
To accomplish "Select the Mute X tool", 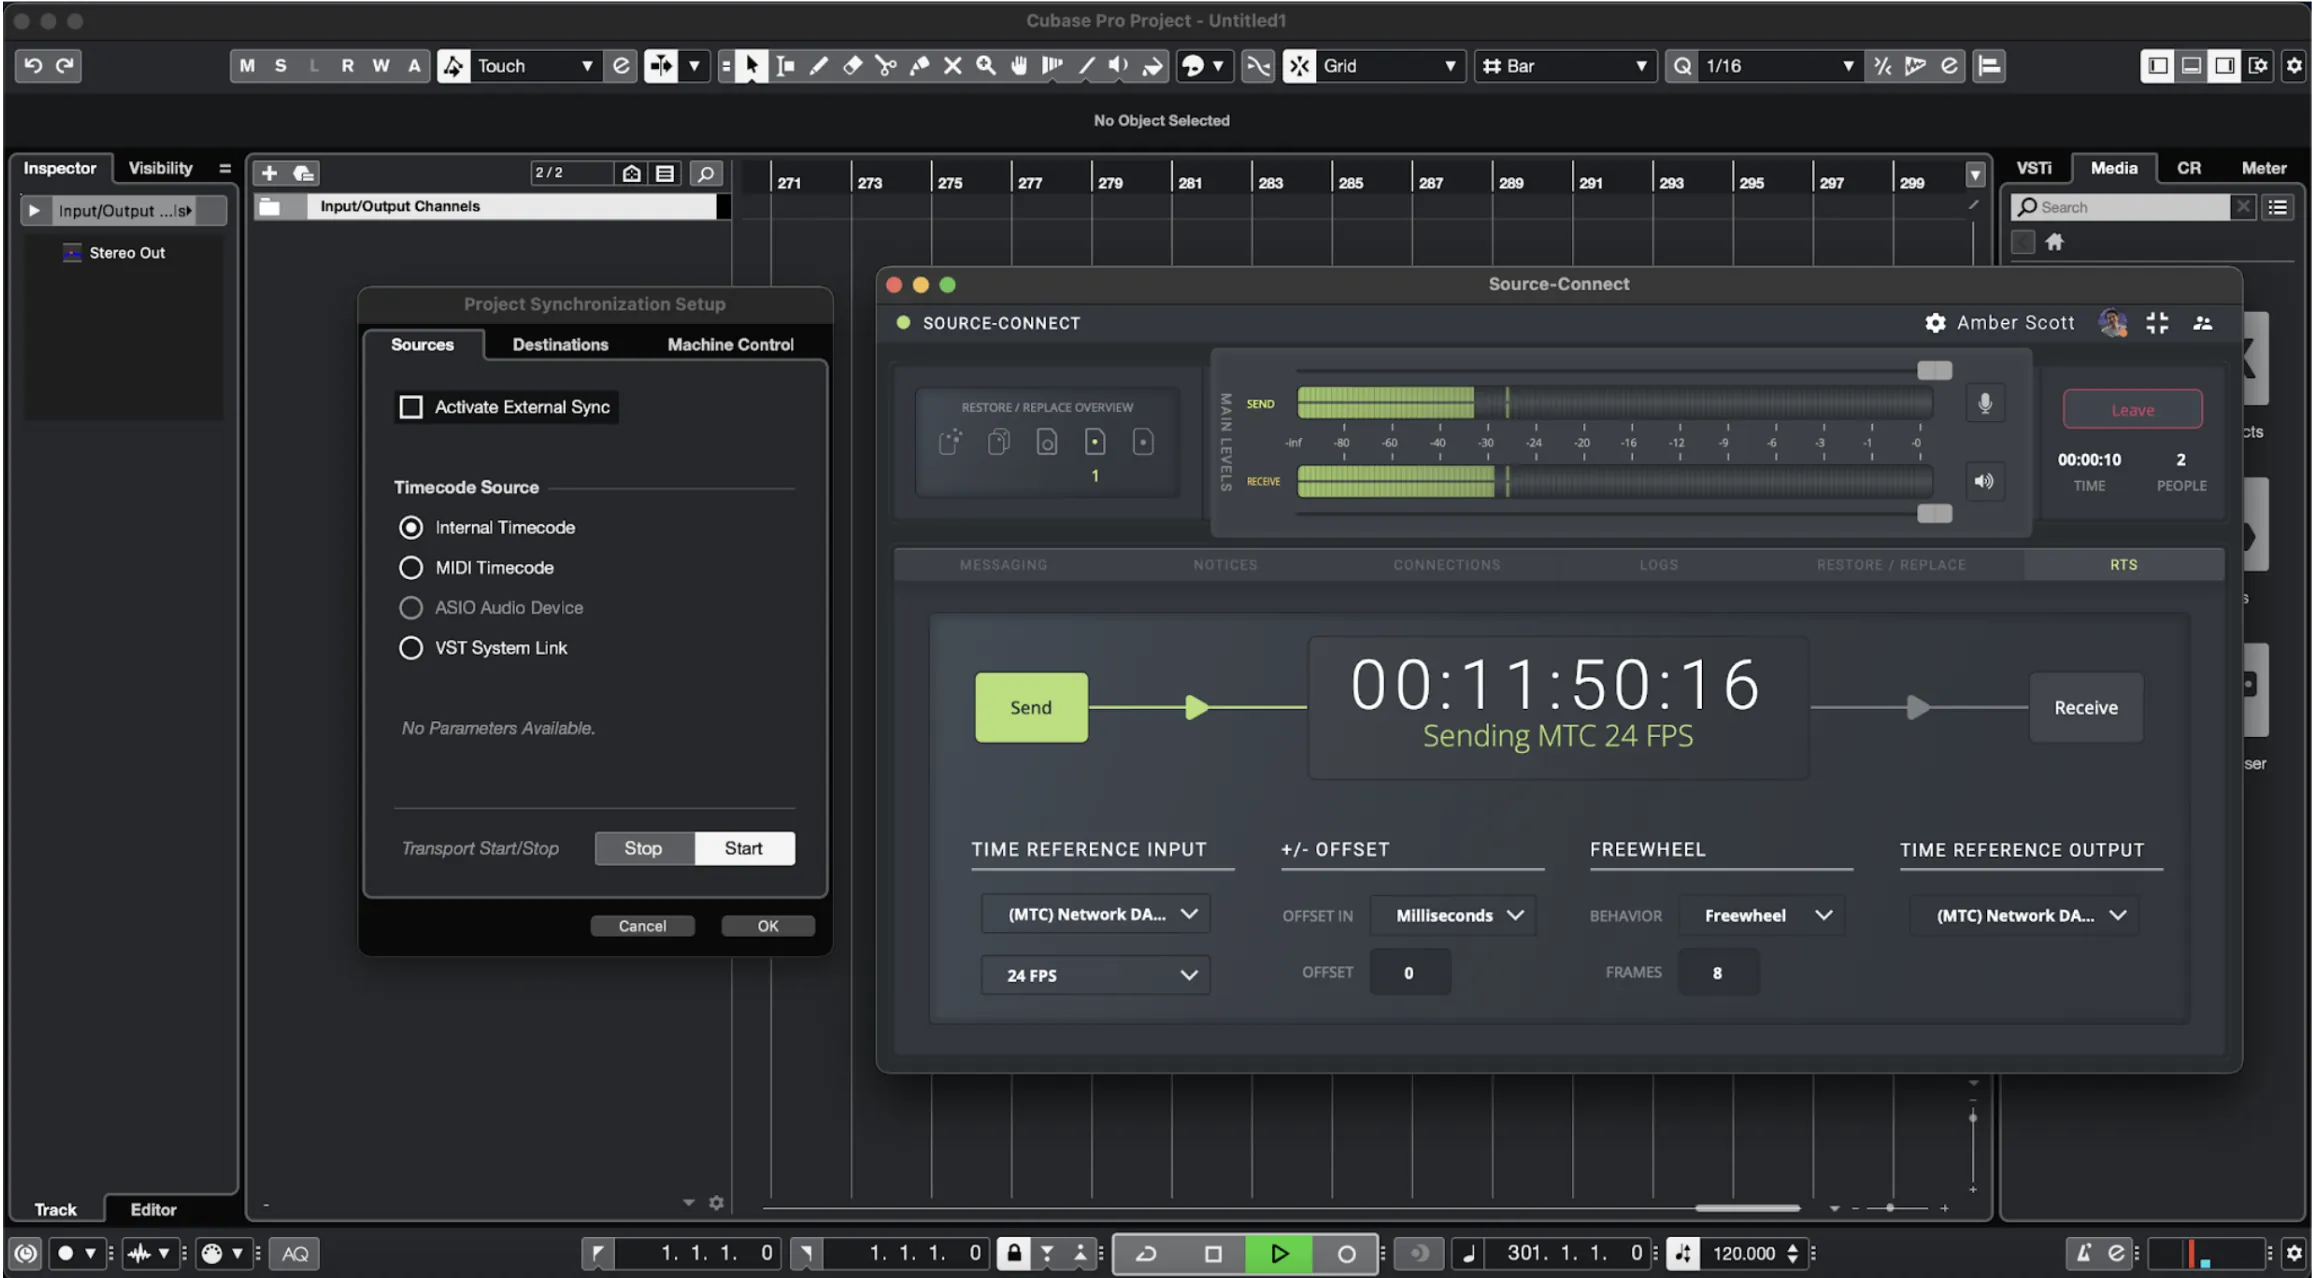I will click(952, 66).
